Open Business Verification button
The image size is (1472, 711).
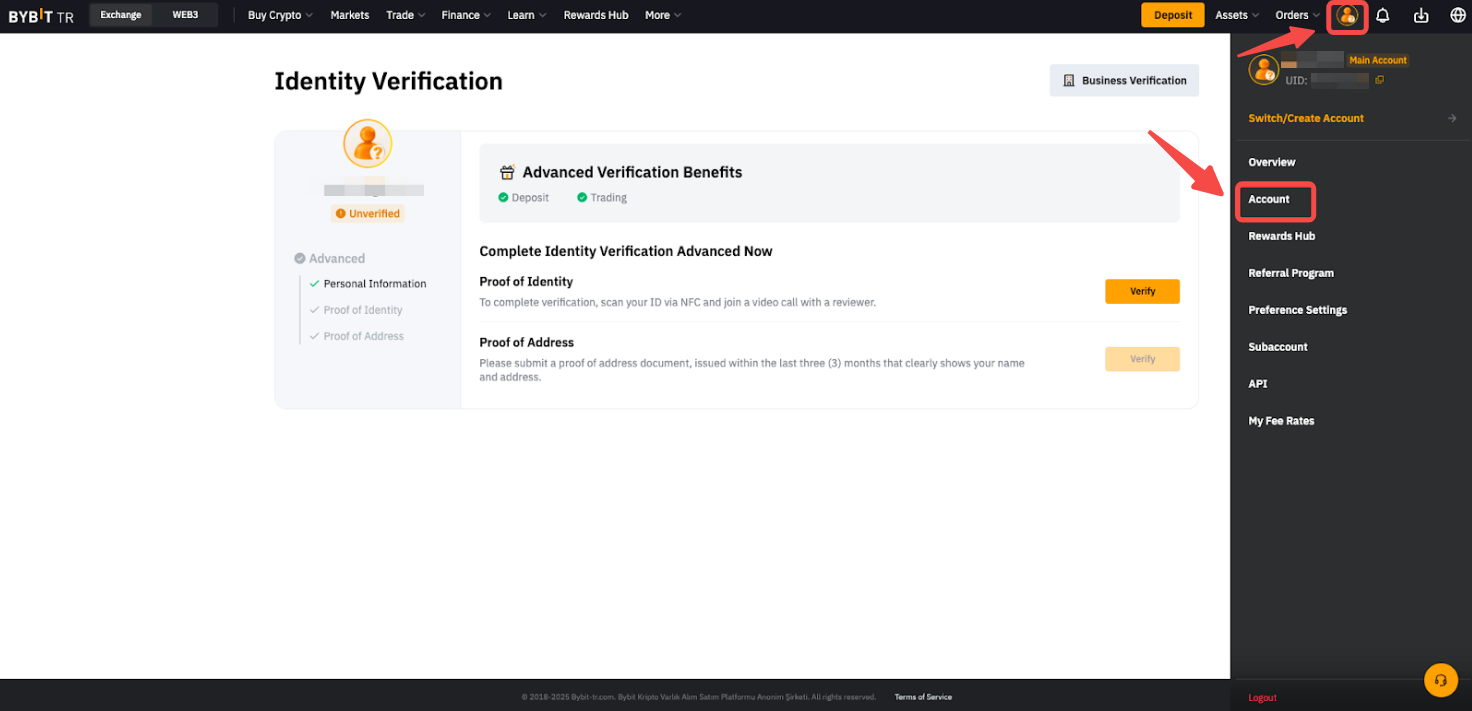[x=1124, y=81]
